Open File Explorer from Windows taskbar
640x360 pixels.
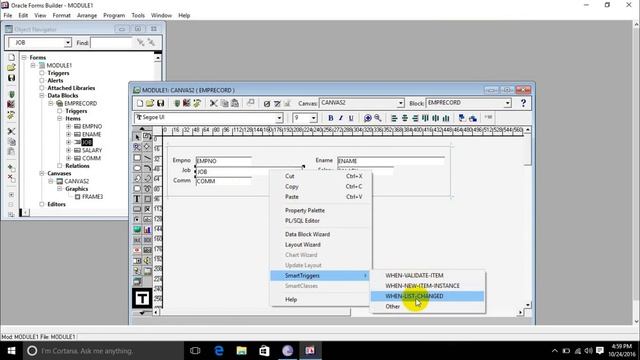(242, 351)
